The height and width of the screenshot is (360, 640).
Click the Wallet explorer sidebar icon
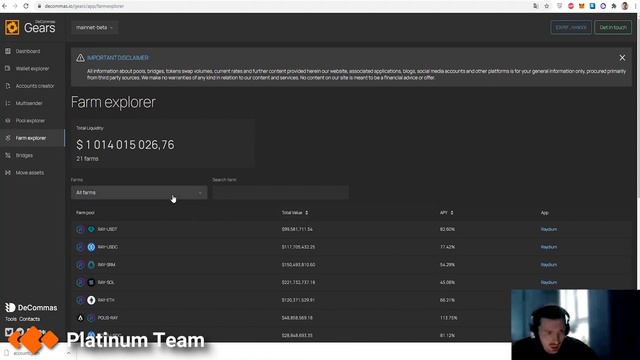pyautogui.click(x=8, y=69)
